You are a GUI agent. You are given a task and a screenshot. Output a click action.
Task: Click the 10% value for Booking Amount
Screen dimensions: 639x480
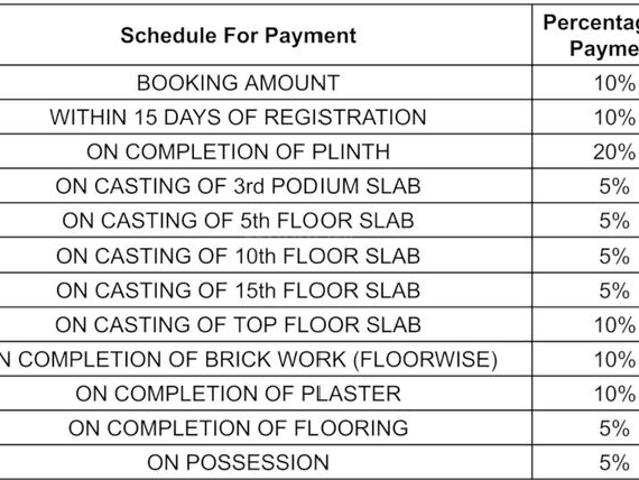click(x=614, y=83)
